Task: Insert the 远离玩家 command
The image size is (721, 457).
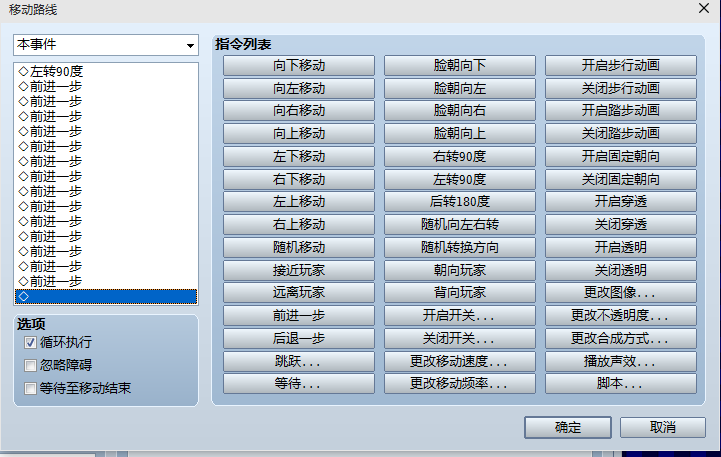Action: point(299,292)
